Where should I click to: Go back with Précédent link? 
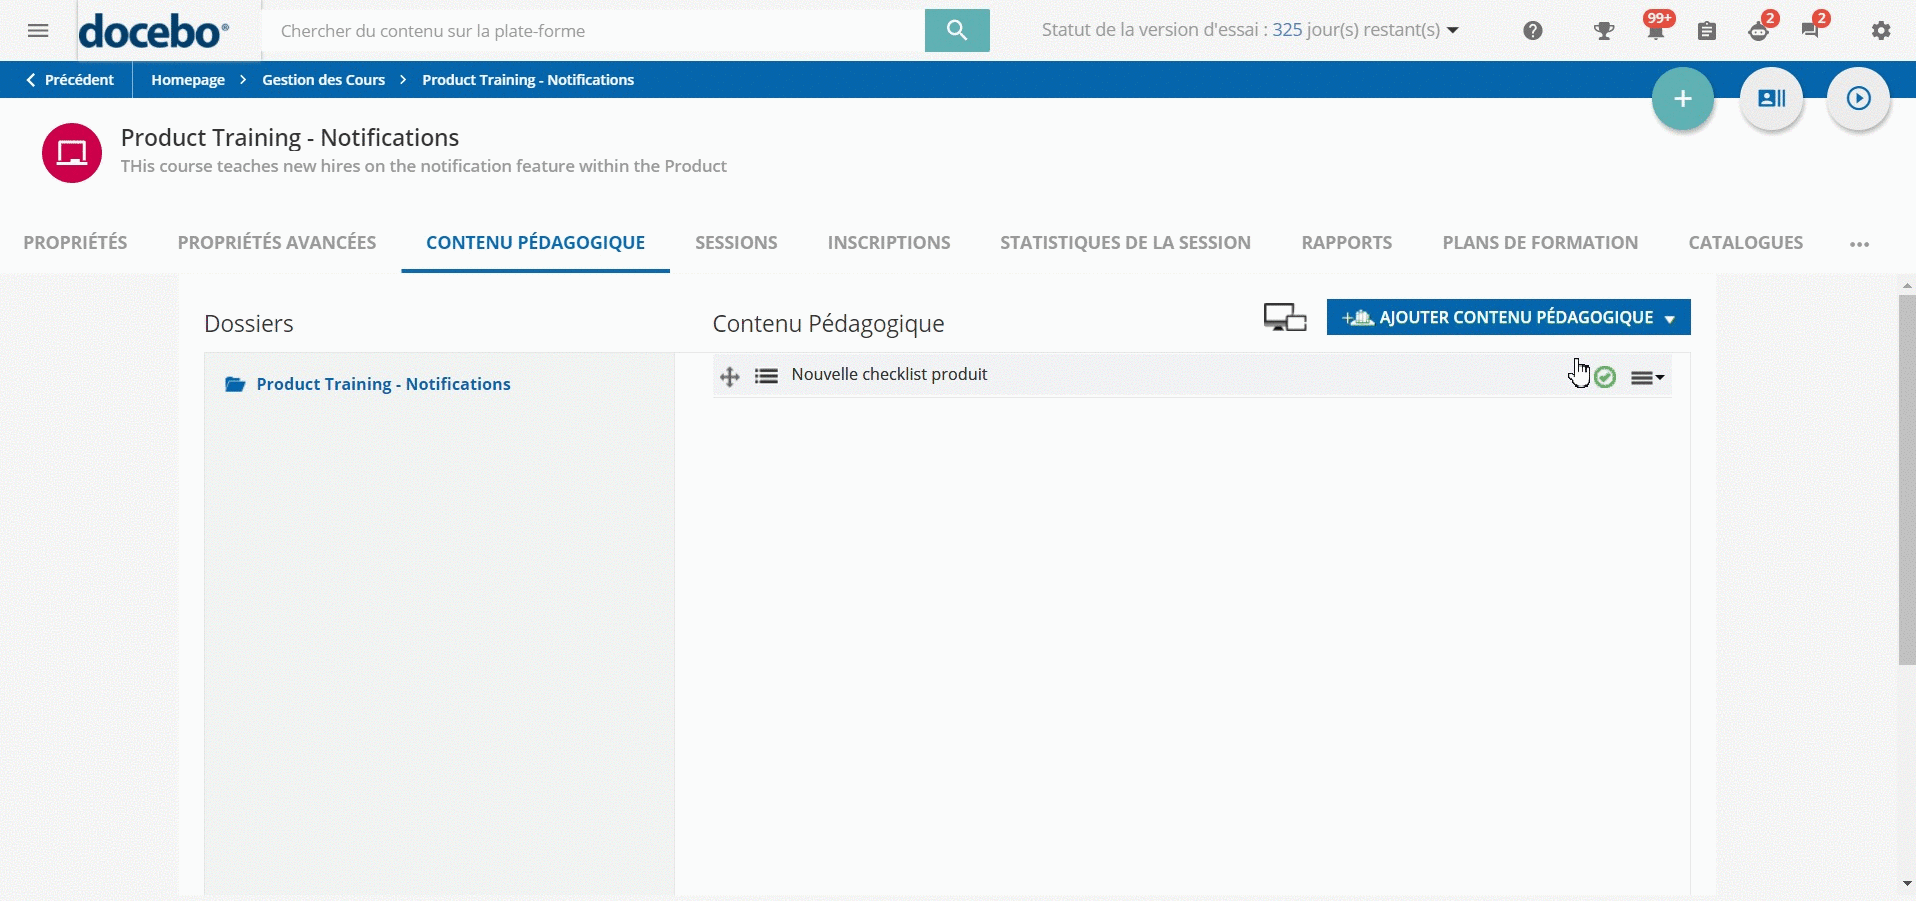tap(70, 80)
